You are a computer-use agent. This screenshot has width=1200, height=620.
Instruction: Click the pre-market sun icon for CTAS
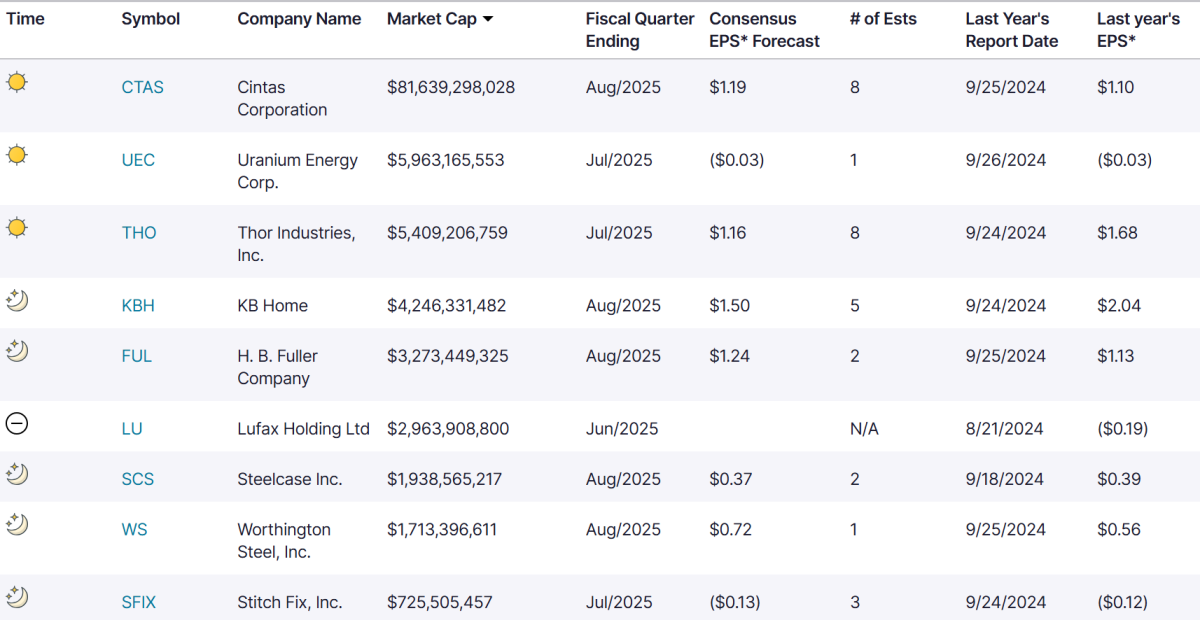tap(17, 83)
